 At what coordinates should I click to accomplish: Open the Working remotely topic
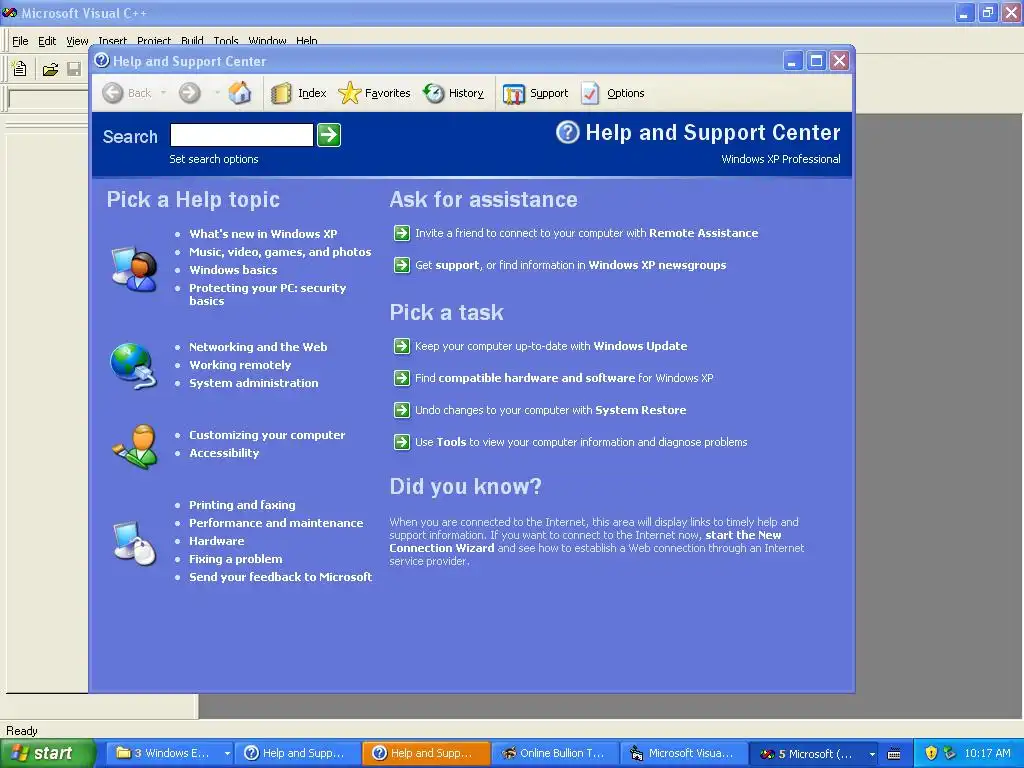pos(240,365)
